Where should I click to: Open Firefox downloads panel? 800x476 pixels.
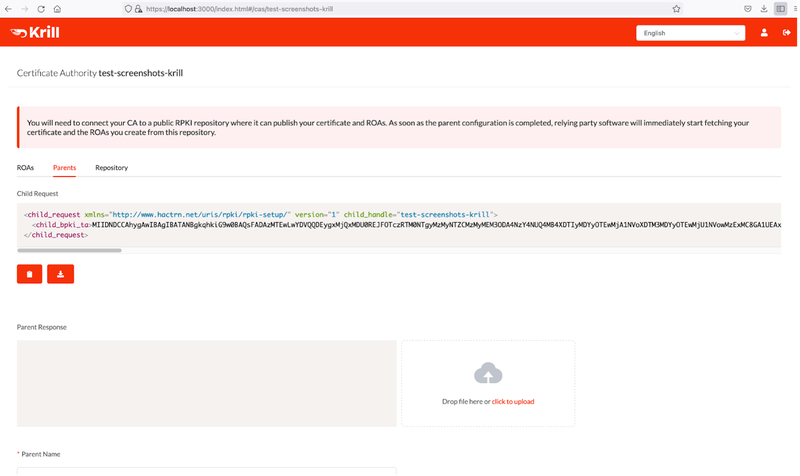pyautogui.click(x=765, y=8)
